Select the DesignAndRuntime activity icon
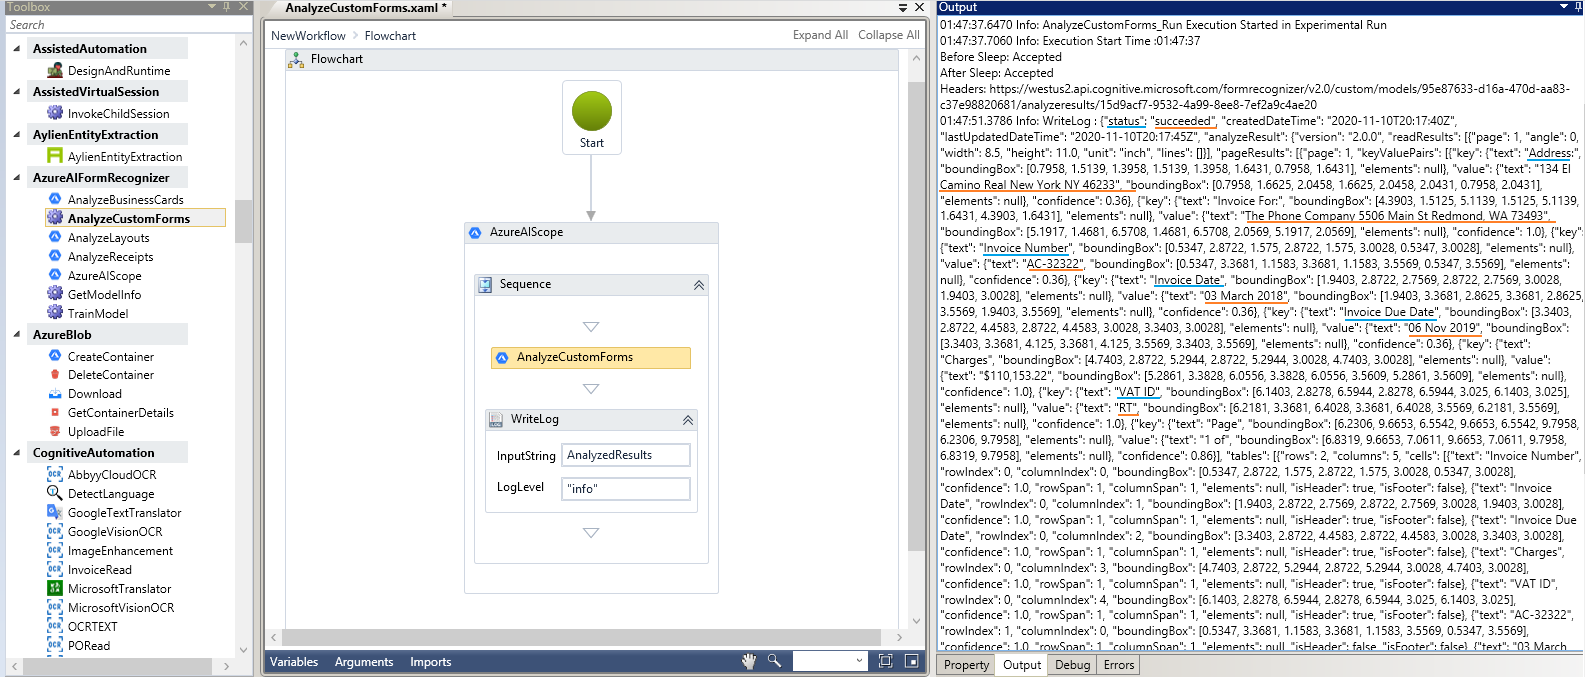 click(x=55, y=71)
